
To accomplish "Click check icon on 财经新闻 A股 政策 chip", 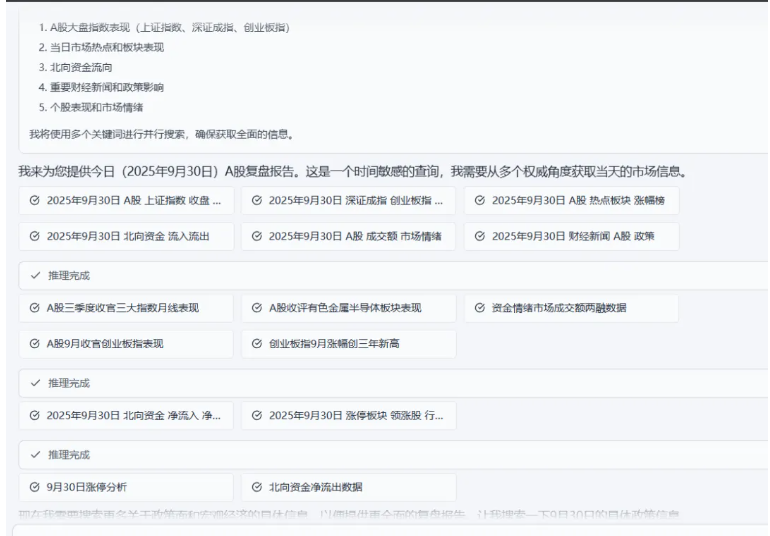I will pyautogui.click(x=480, y=236).
